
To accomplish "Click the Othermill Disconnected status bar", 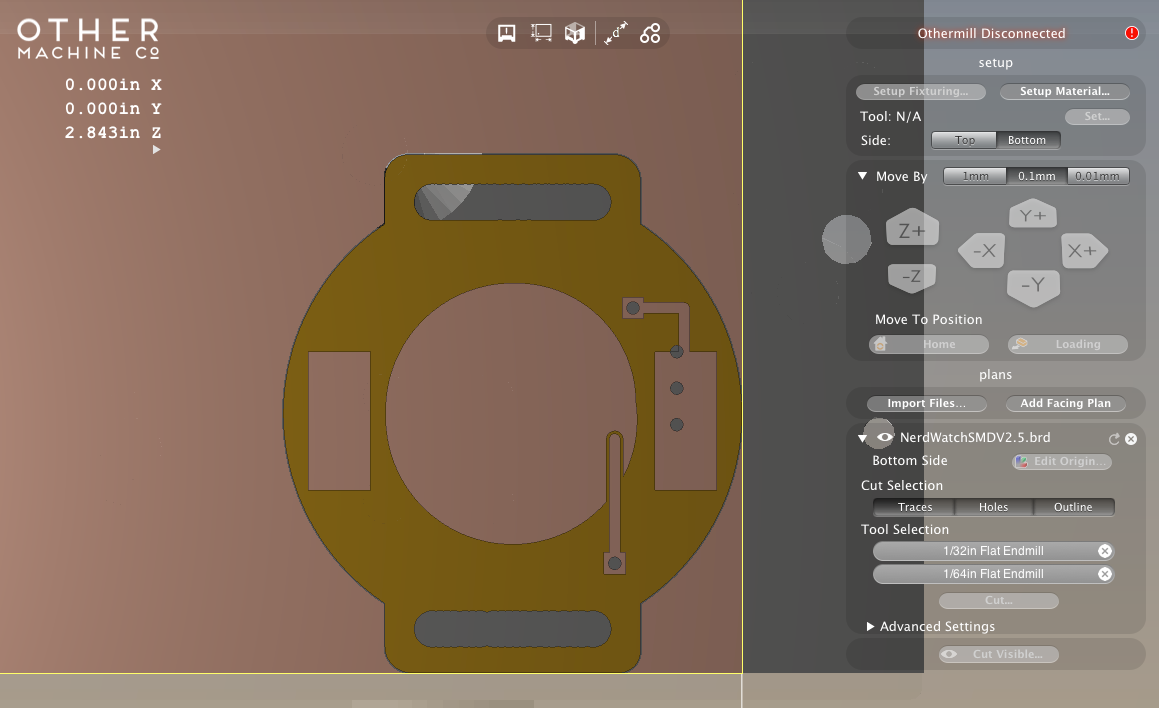I will (x=995, y=33).
